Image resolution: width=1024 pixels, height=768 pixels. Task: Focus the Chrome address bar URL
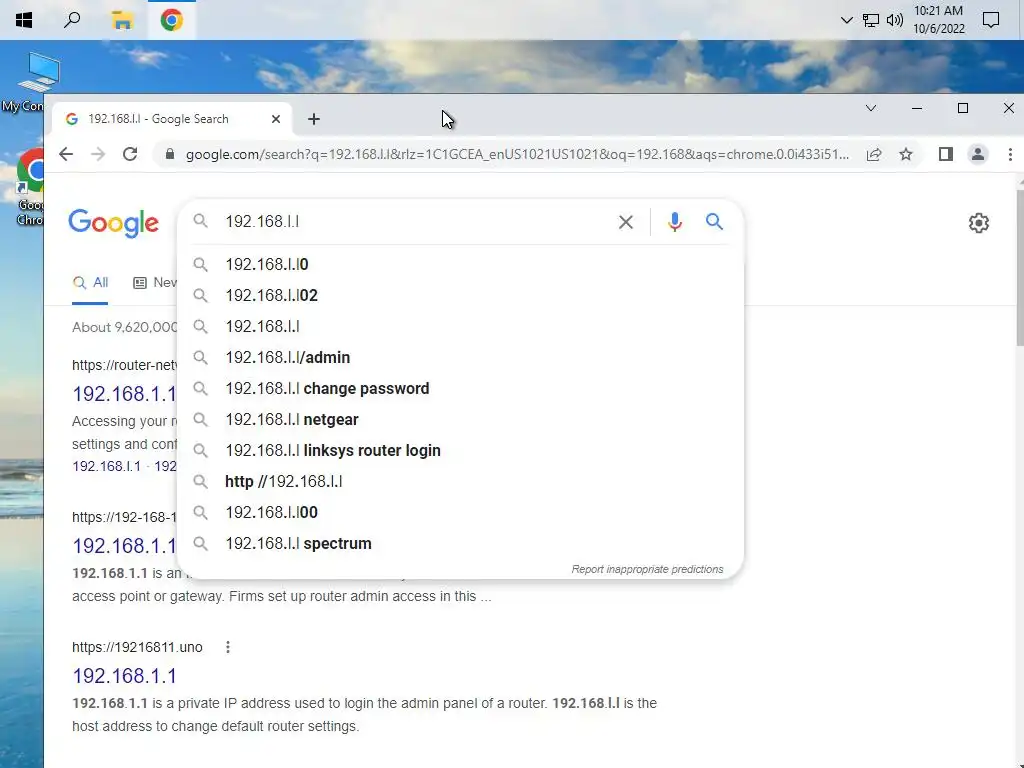click(x=517, y=154)
